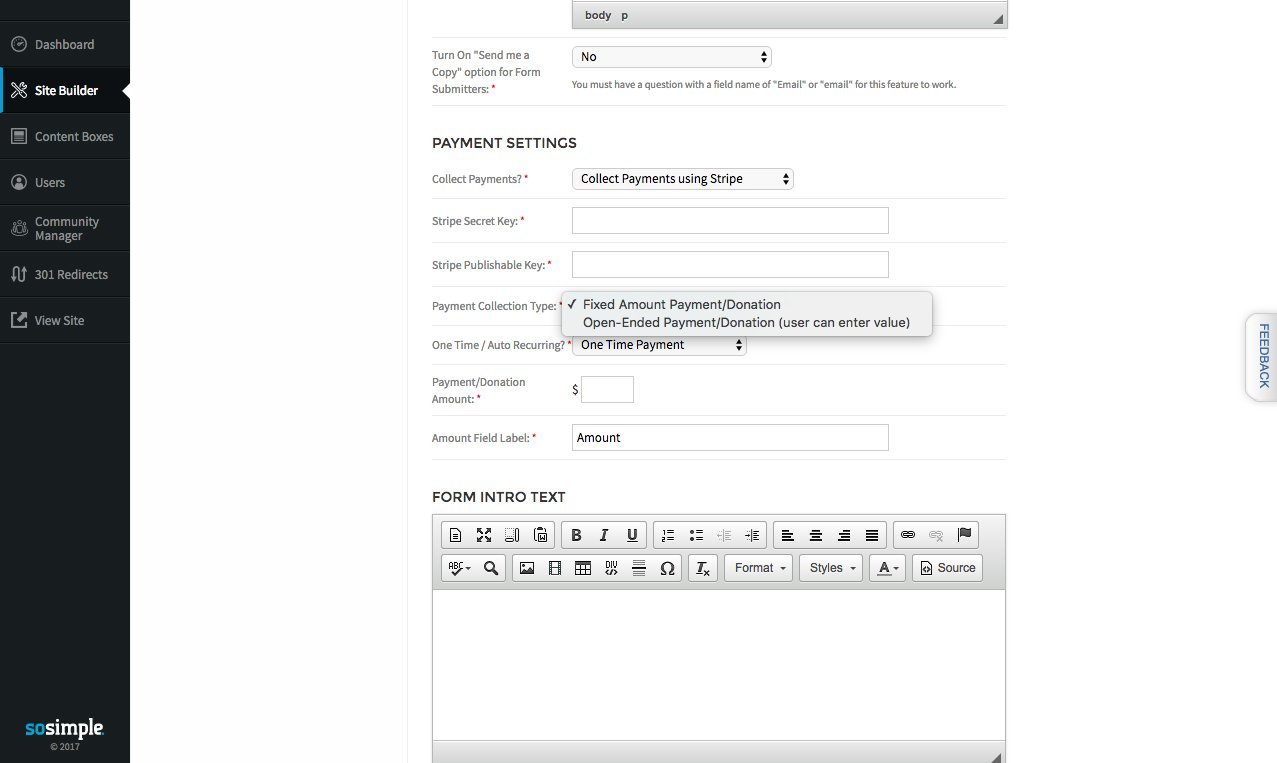Switch editor to Source view
This screenshot has height=763, width=1277.
pyautogui.click(x=947, y=568)
